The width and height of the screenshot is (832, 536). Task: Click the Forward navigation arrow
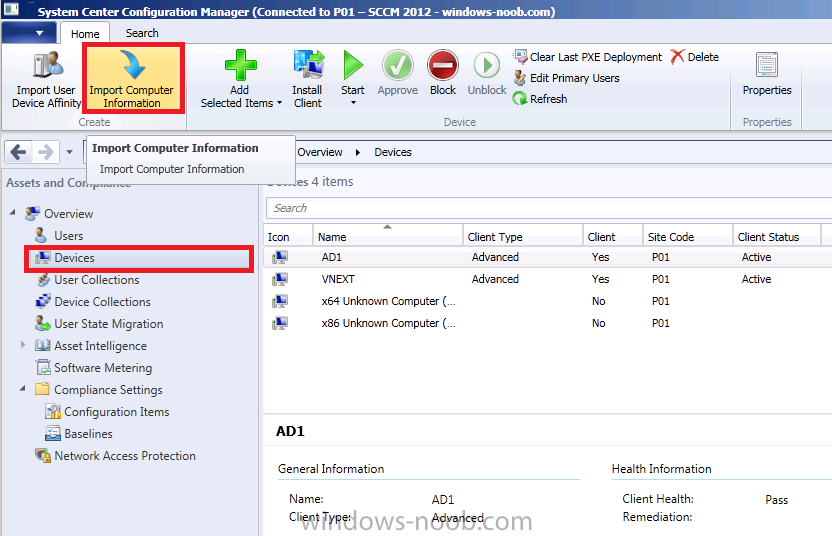pos(46,152)
